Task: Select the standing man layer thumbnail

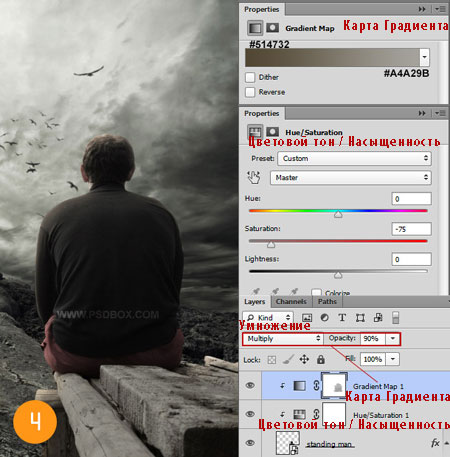Action: coord(288,443)
